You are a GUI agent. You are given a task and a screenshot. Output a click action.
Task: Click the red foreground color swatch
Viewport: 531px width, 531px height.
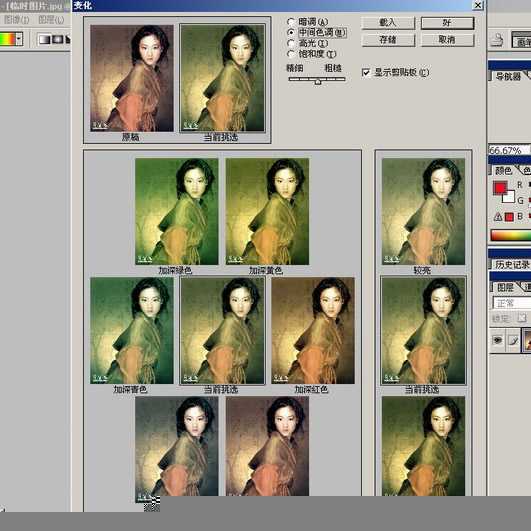[500, 188]
